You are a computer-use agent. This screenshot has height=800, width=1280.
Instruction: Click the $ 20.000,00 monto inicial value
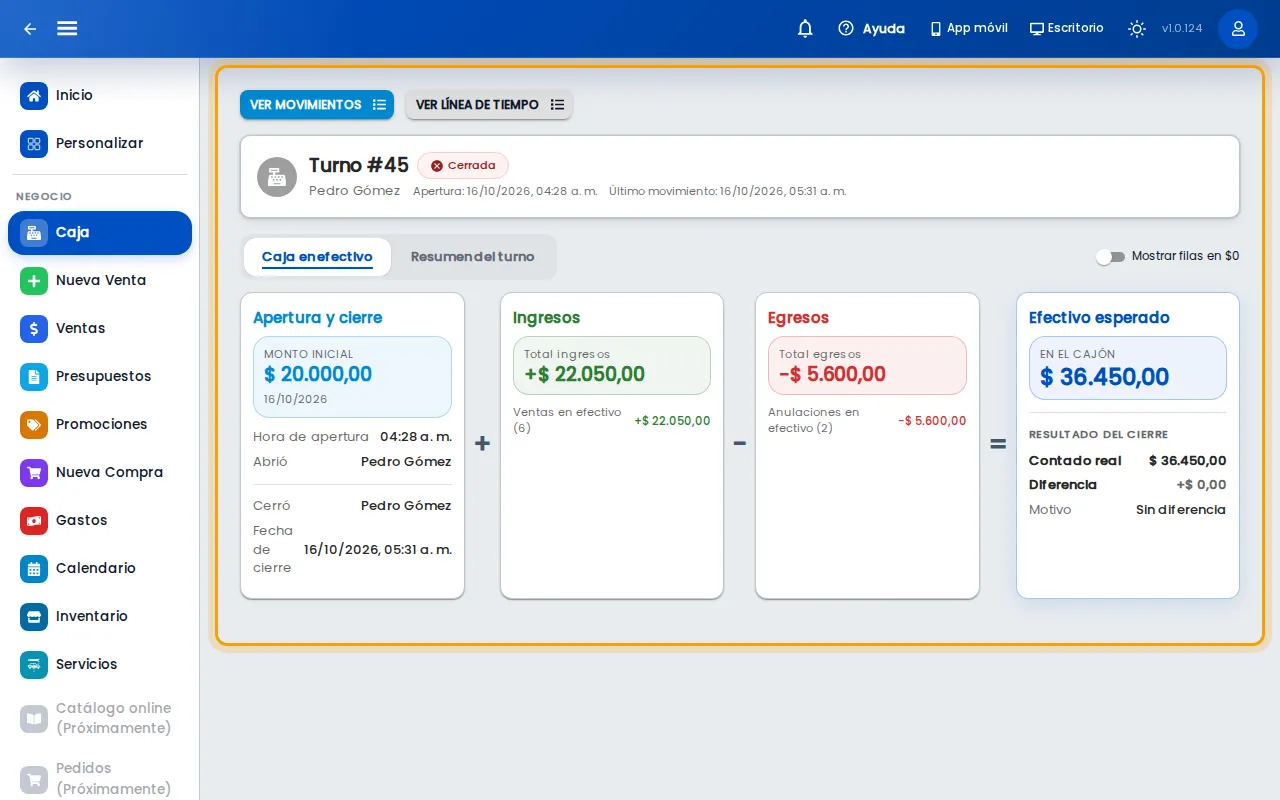318,375
